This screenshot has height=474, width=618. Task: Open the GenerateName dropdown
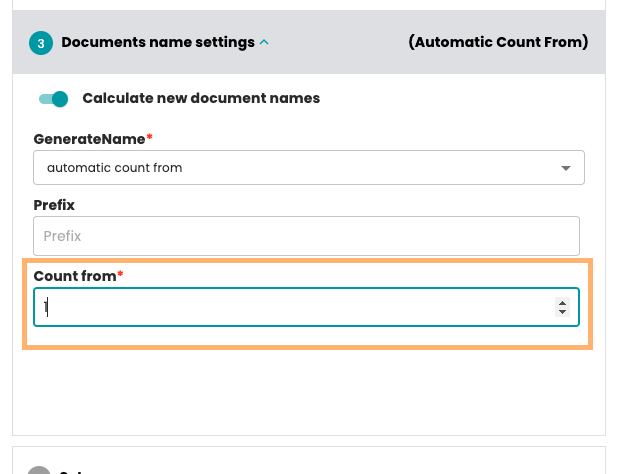300,168
